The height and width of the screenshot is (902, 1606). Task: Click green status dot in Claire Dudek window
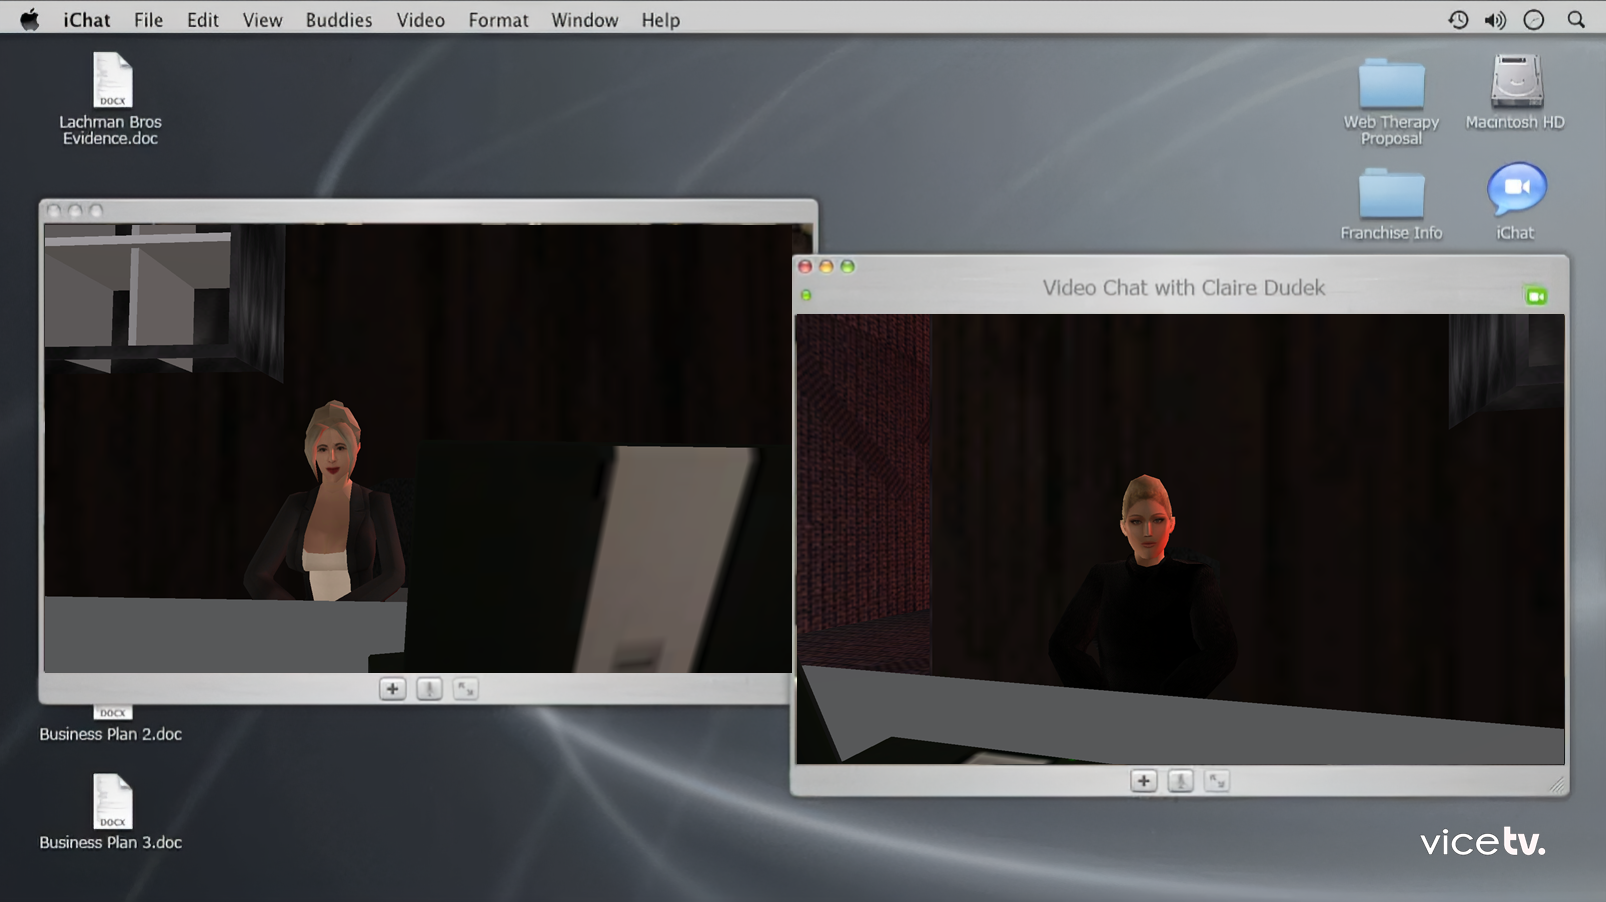click(806, 295)
